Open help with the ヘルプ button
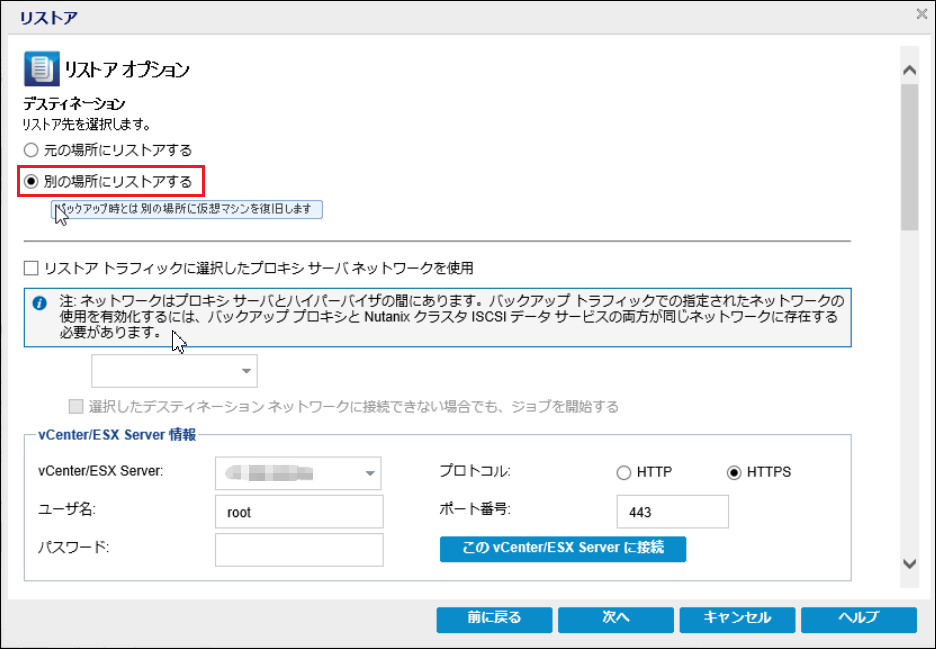Screen dimensions: 936x649 [x=858, y=619]
